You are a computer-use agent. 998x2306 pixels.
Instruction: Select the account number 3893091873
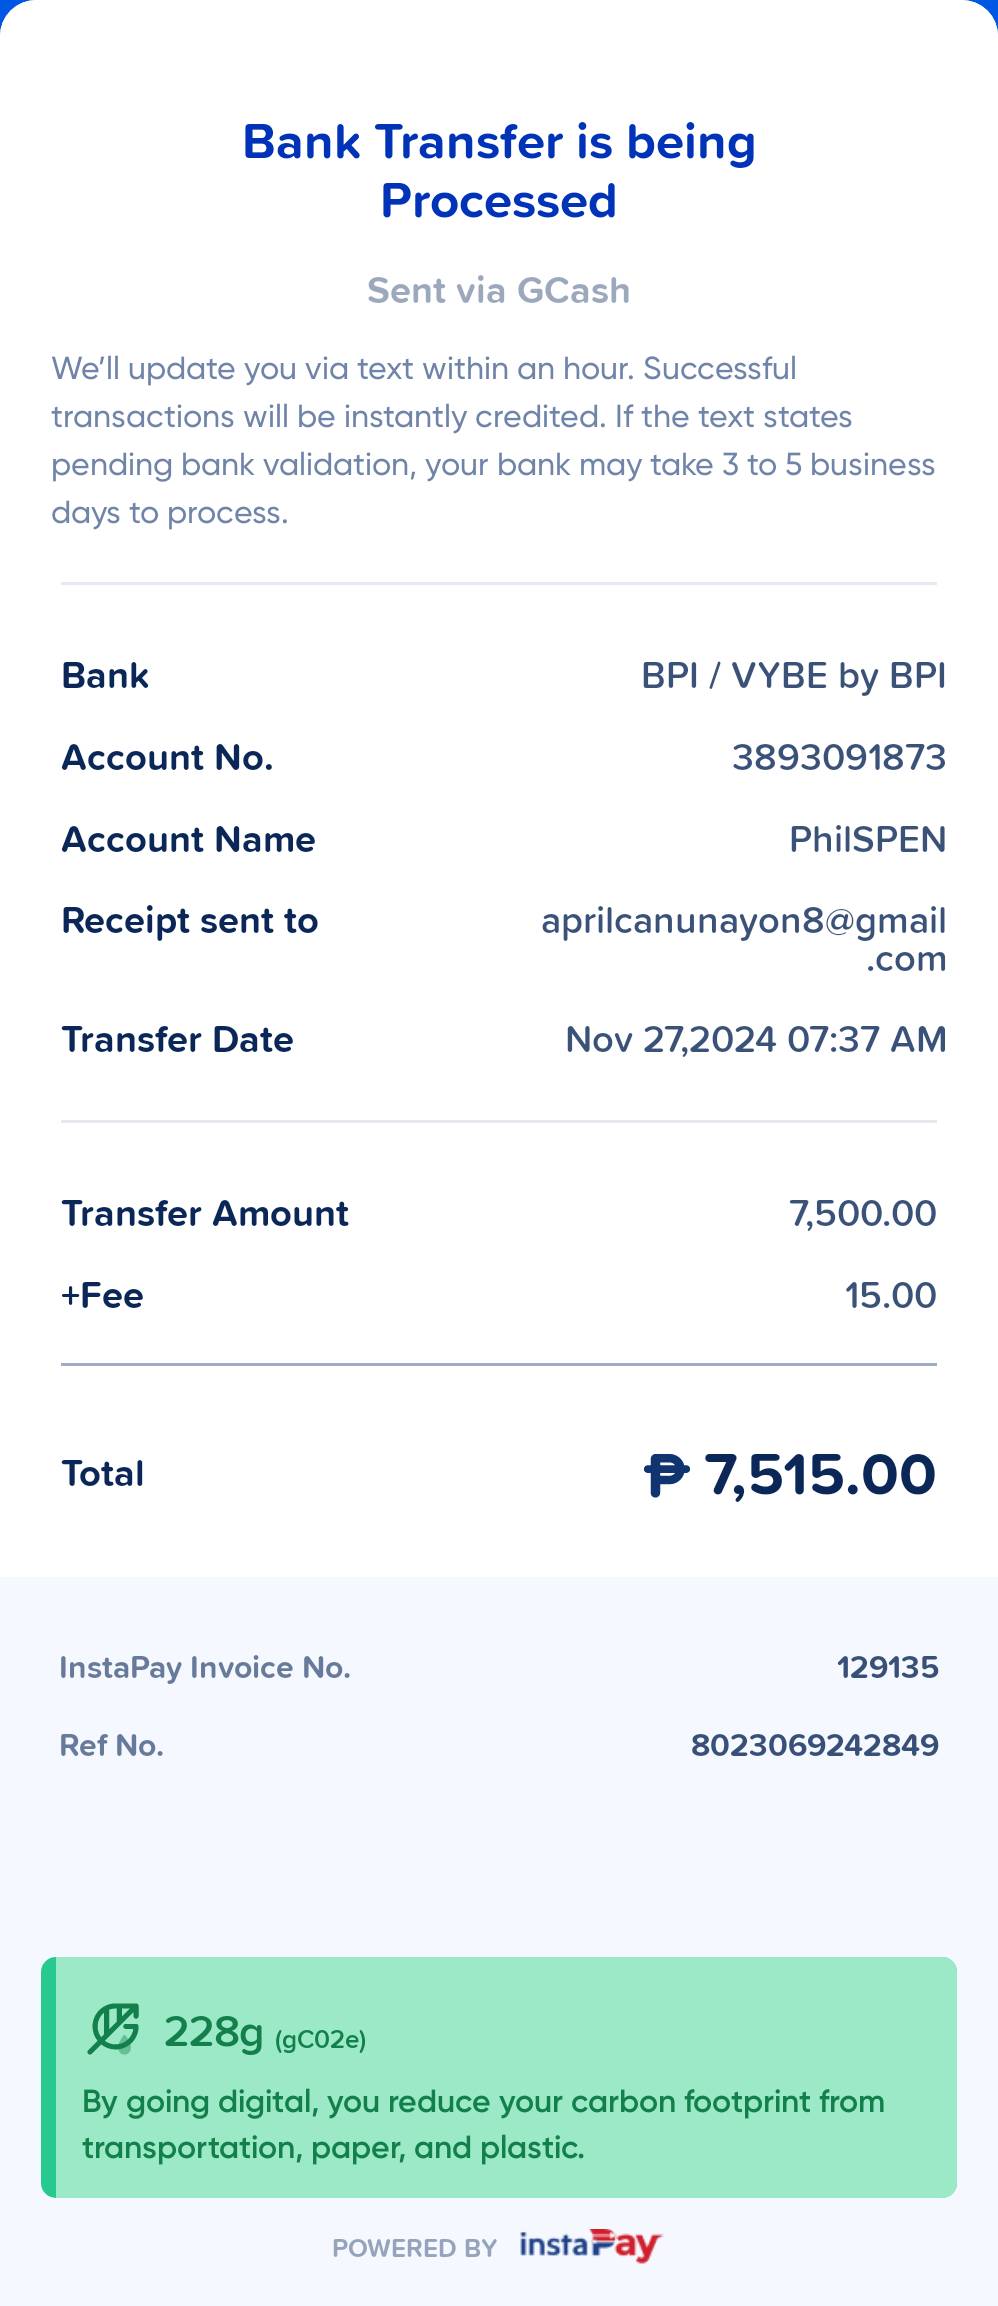point(839,757)
